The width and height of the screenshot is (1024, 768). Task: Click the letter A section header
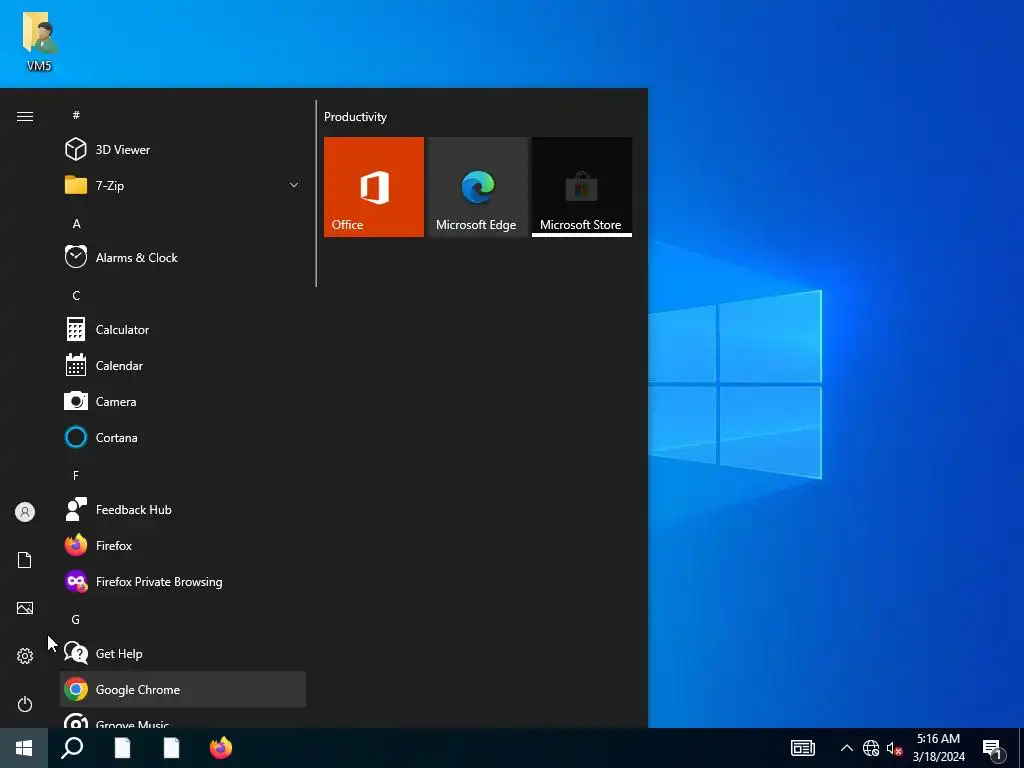coord(76,223)
